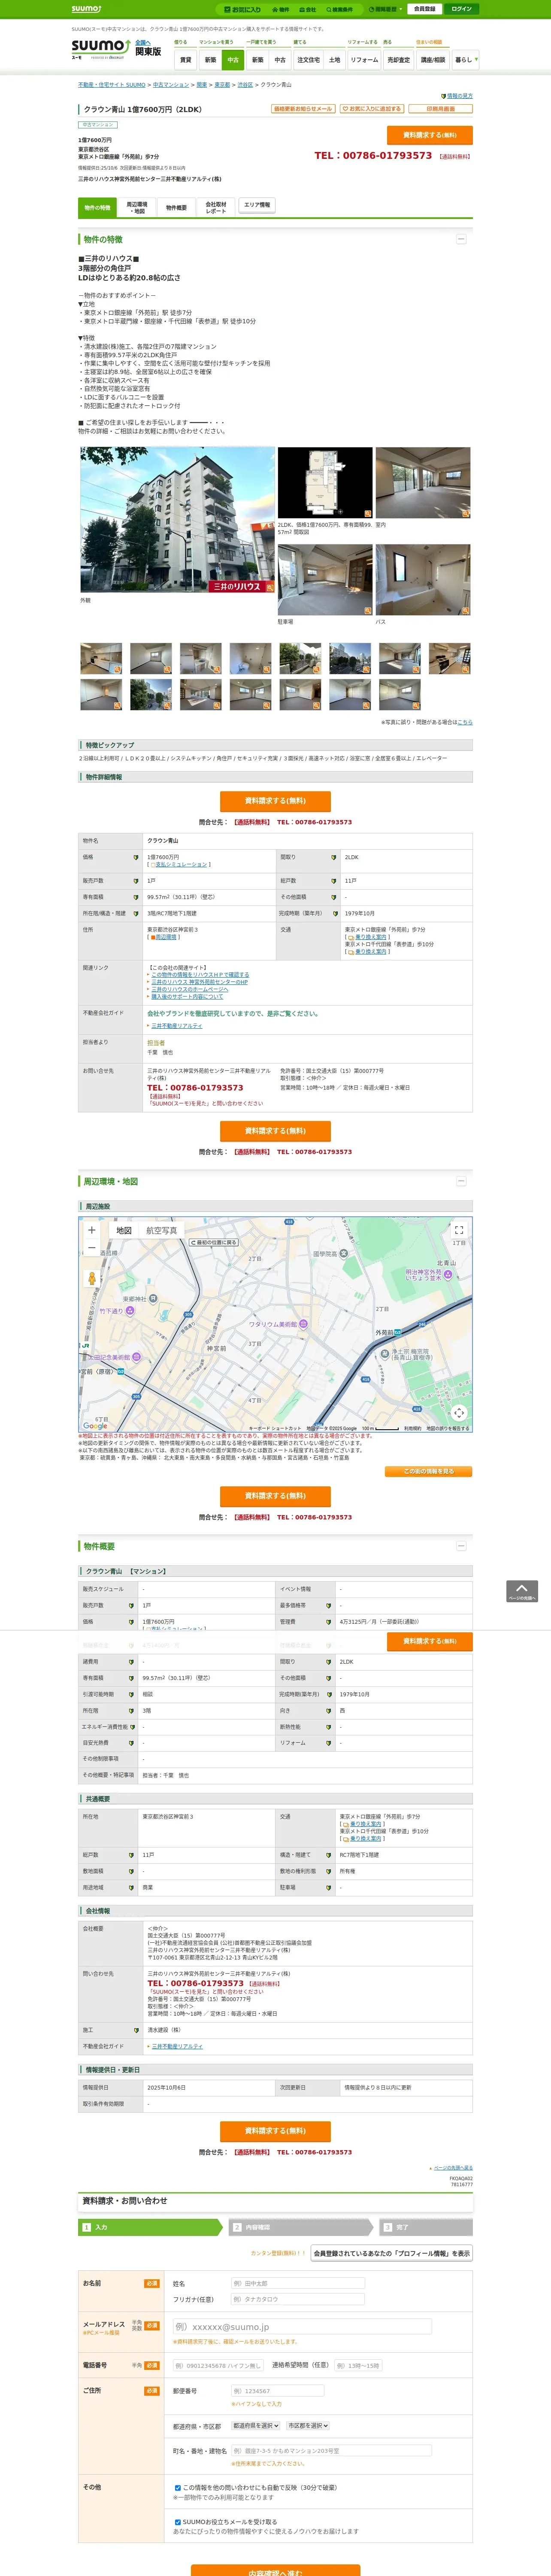Screen dimensions: 551x2576
Task: Click 価格更新お知らせメール button
Action: pyautogui.click(x=303, y=109)
